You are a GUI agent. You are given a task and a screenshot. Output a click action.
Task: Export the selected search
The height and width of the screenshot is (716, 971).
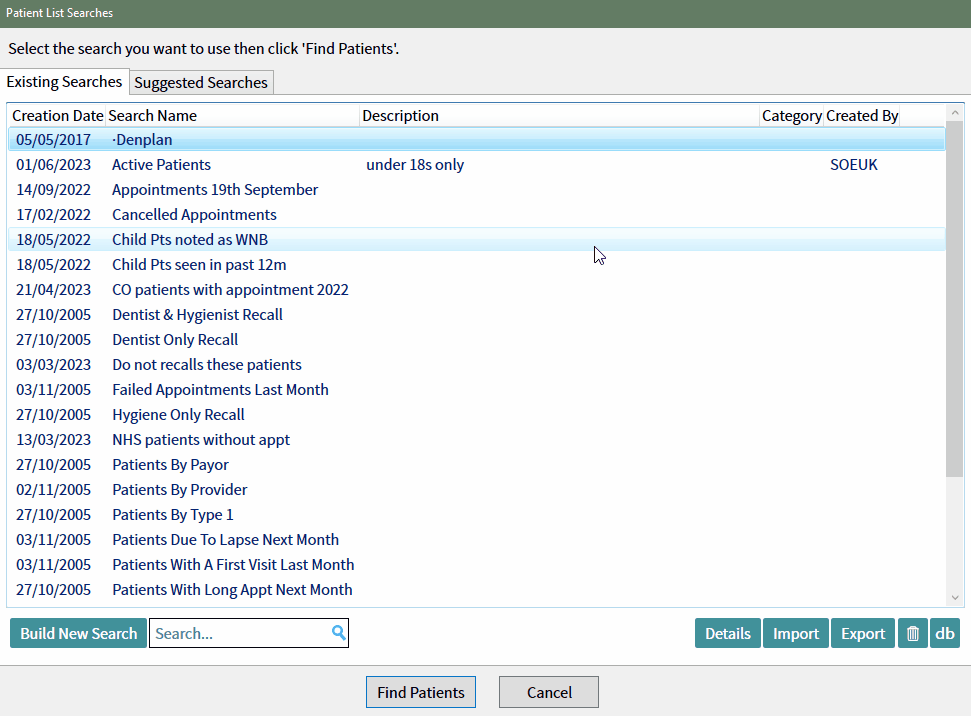[x=862, y=633]
